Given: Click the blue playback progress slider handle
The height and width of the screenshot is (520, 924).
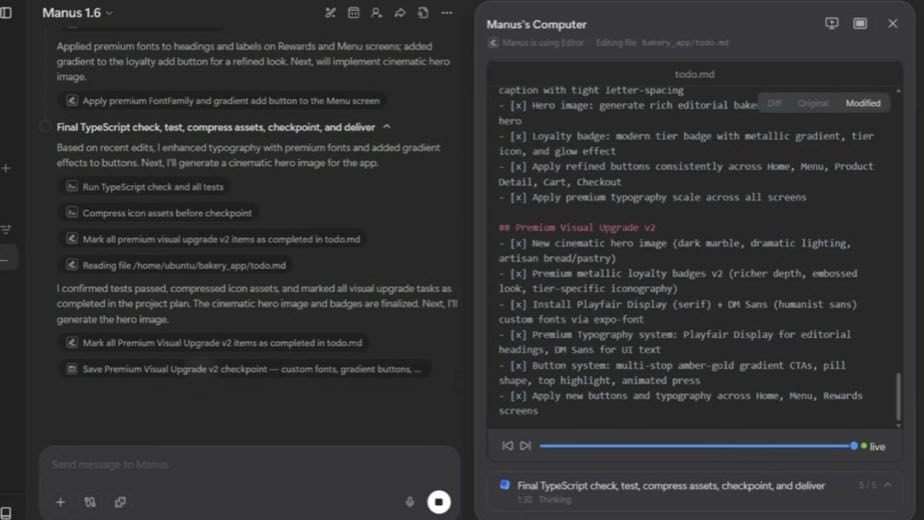Looking at the screenshot, I should coord(854,446).
